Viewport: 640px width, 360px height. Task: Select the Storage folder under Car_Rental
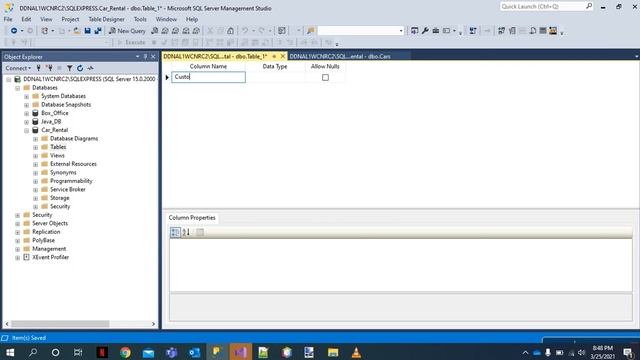coord(60,198)
